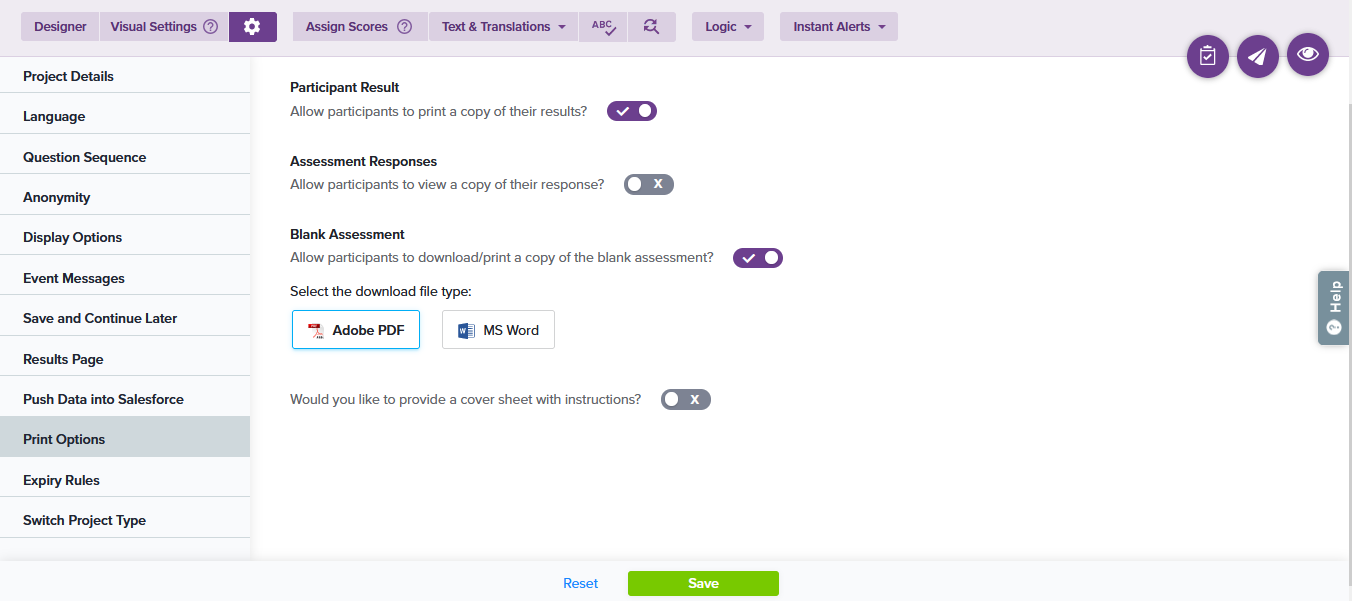
Task: Enable the cover sheet with instructions toggle
Action: 686,399
